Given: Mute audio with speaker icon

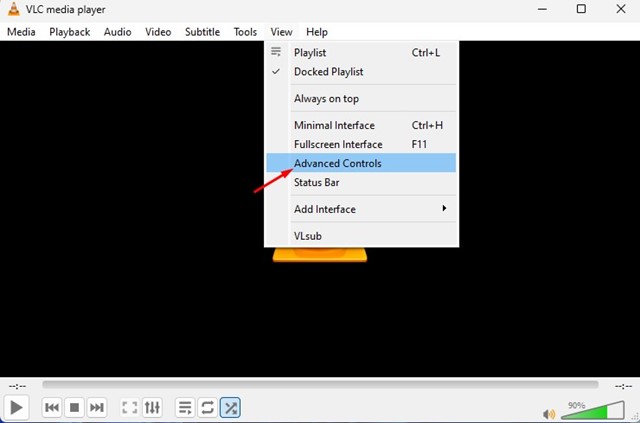Looking at the screenshot, I should [x=549, y=414].
